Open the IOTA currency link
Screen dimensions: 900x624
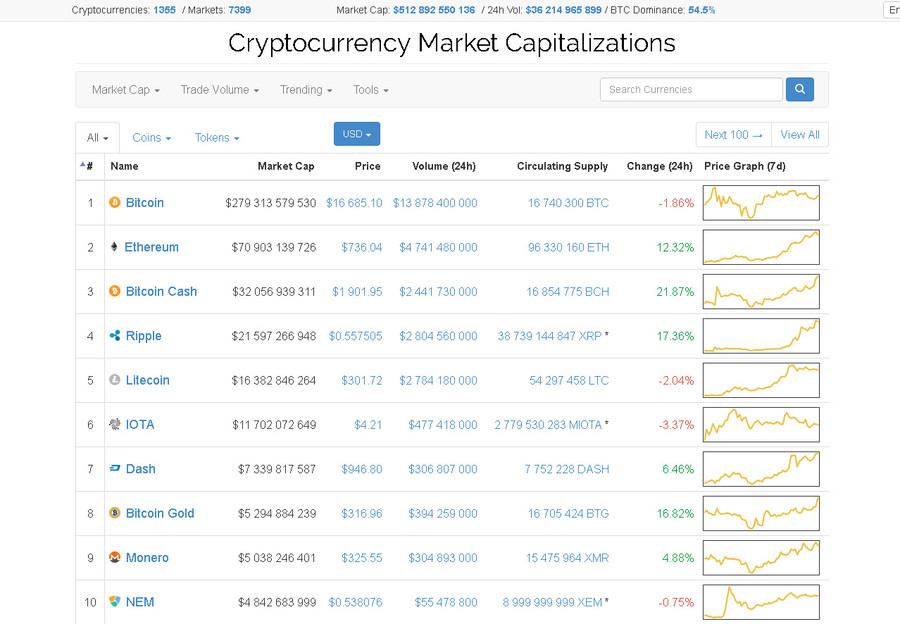[x=140, y=424]
